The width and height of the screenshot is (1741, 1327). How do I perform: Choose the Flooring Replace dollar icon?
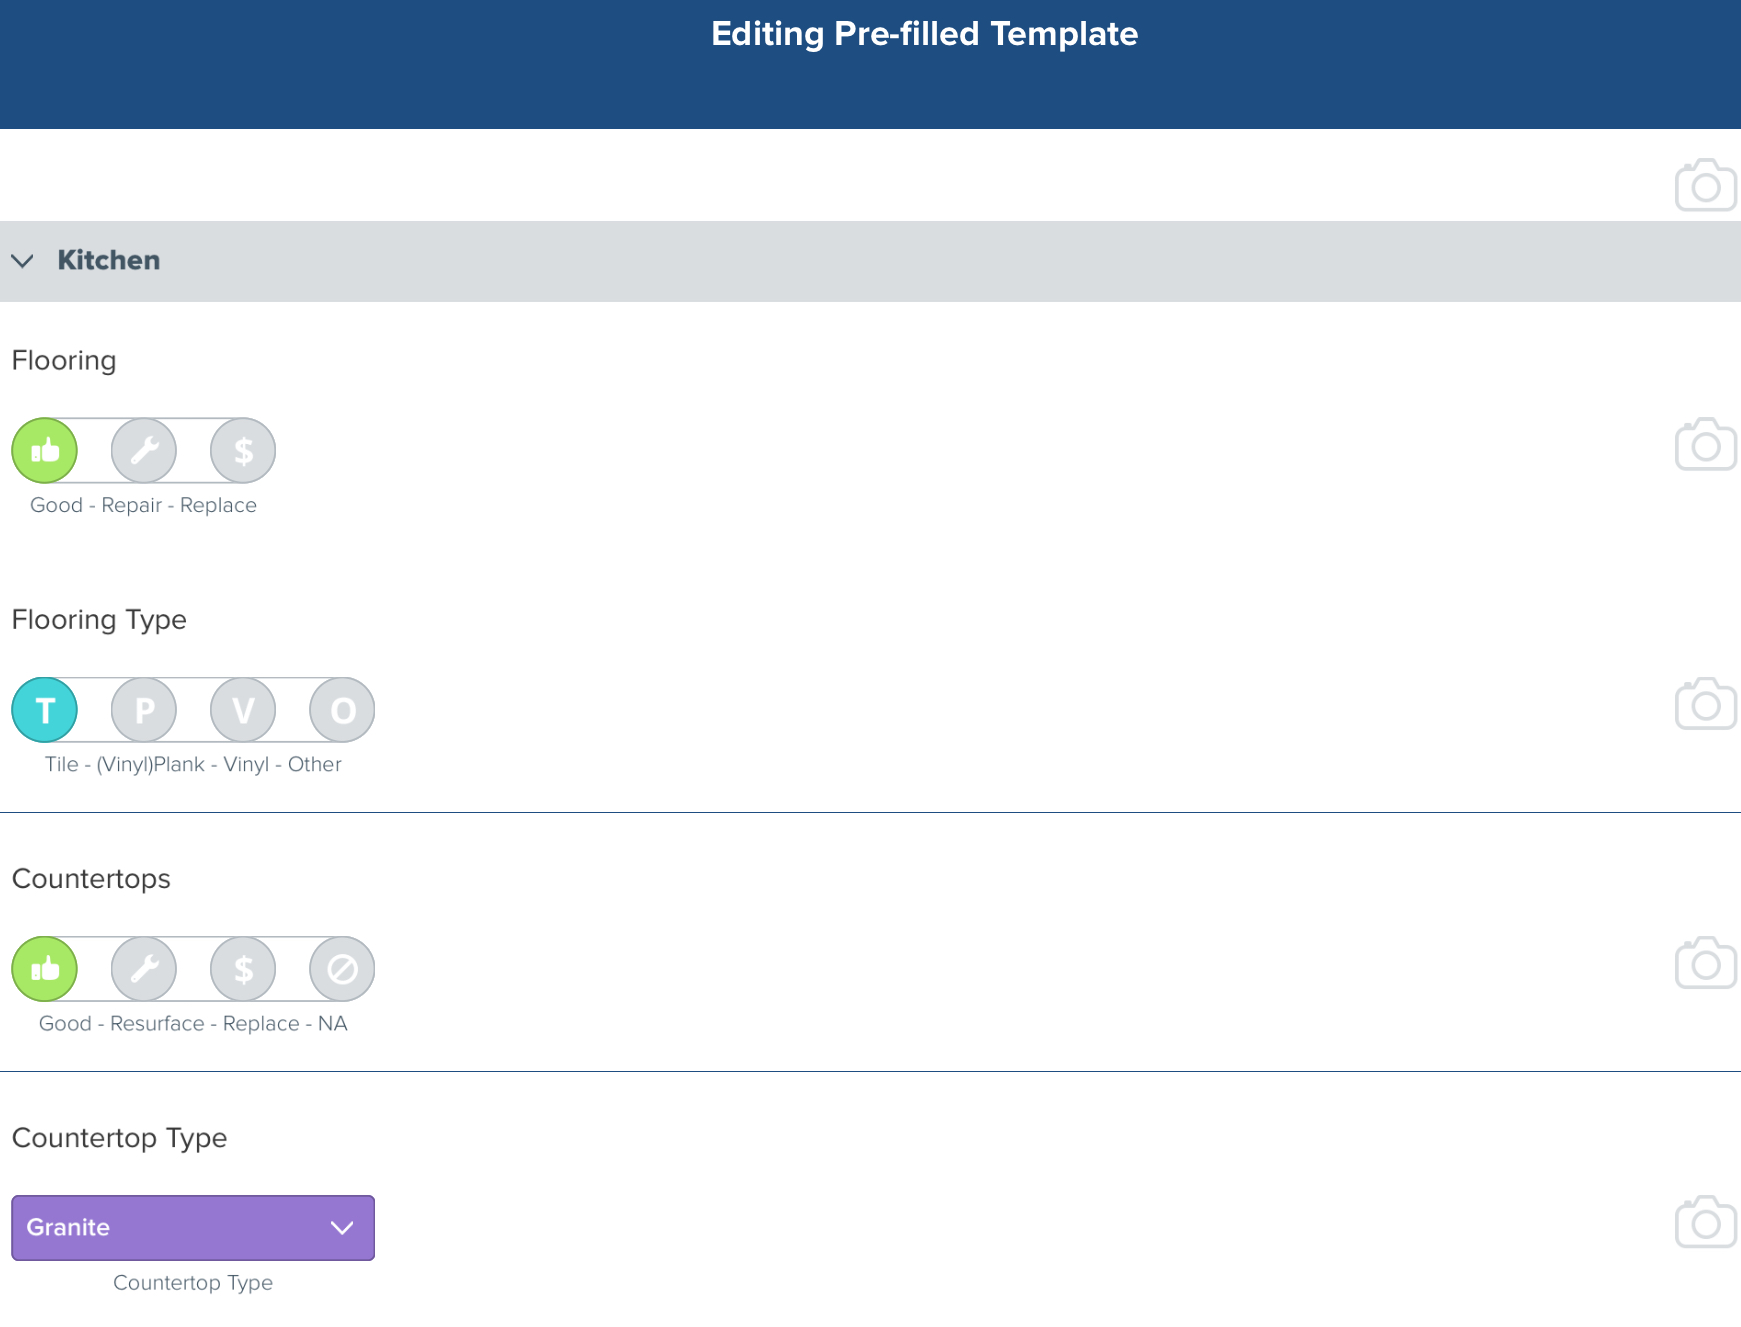(x=243, y=451)
